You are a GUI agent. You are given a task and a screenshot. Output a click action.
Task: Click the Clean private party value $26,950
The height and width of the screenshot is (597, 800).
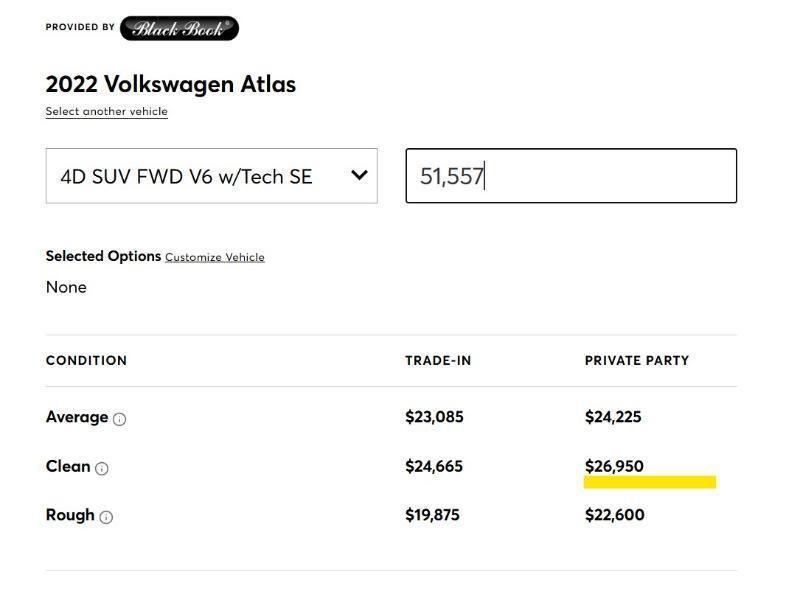pyautogui.click(x=614, y=466)
